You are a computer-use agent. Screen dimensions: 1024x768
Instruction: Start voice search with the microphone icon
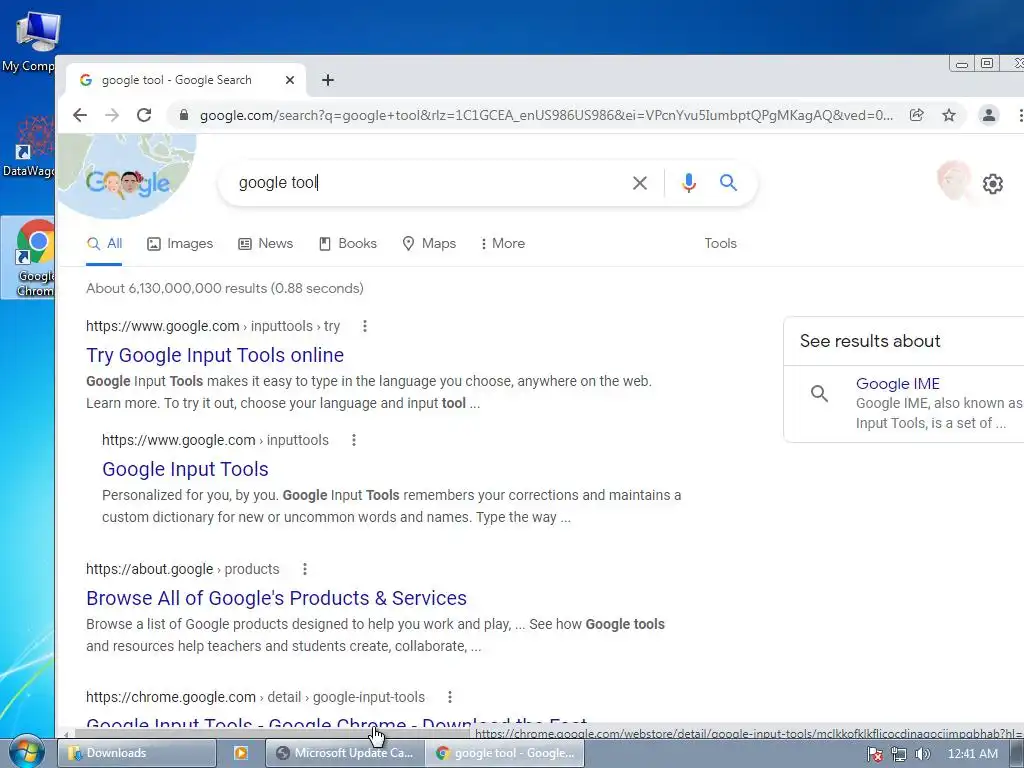[688, 183]
